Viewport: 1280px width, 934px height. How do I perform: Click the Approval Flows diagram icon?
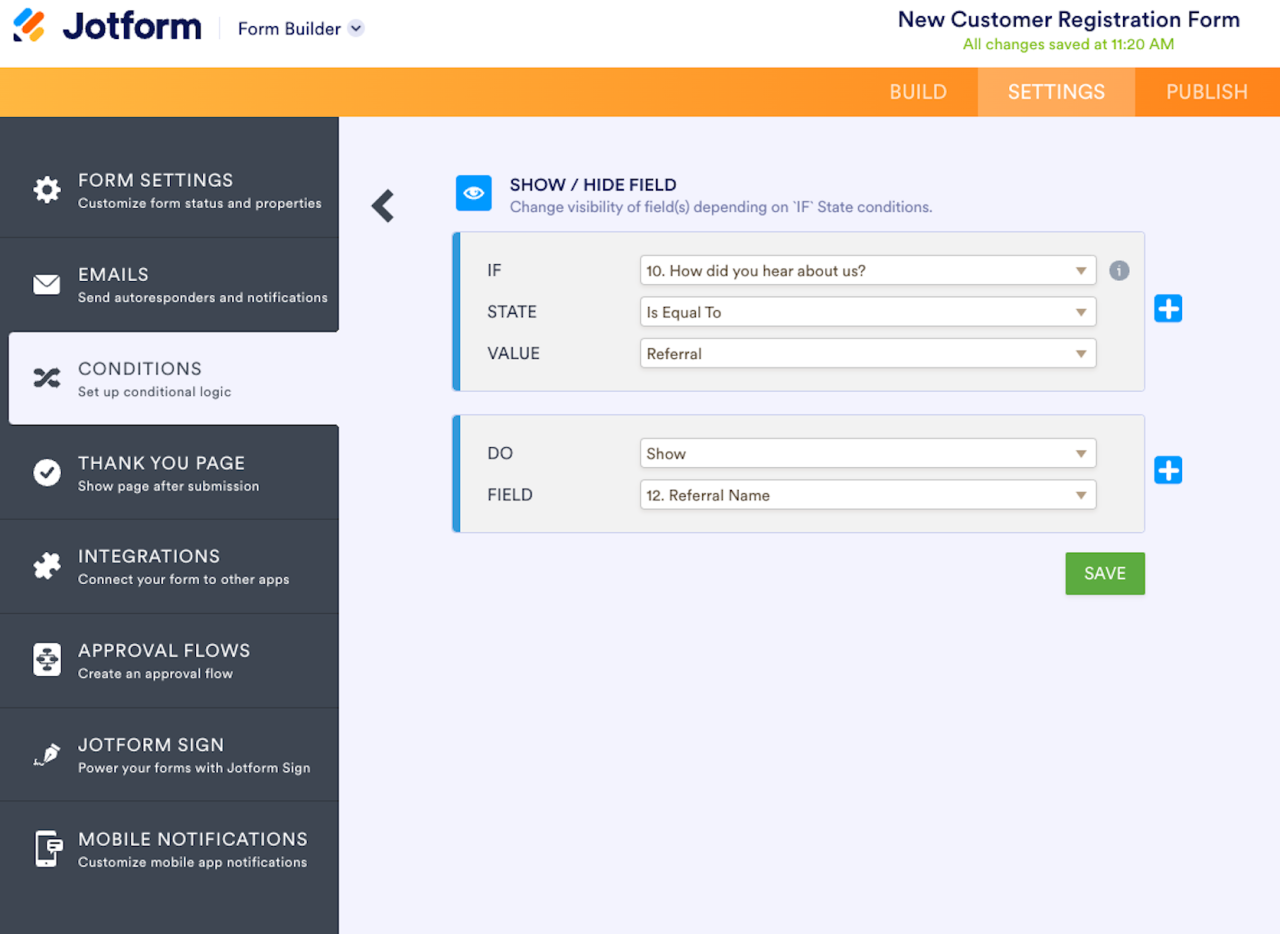(x=47, y=660)
